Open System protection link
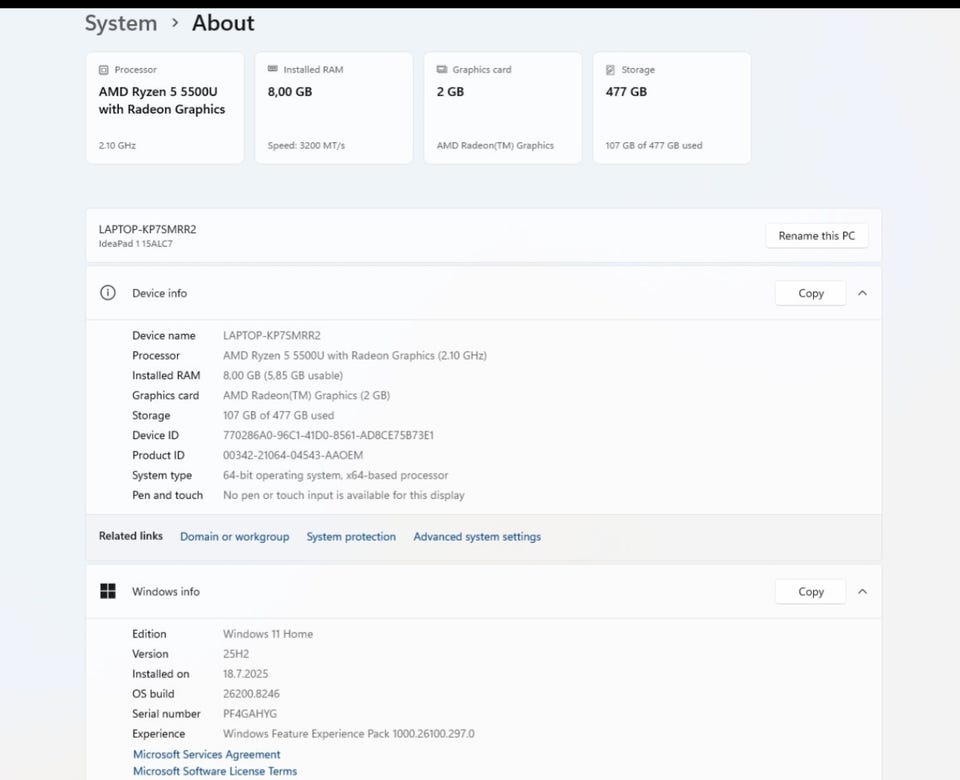960x780 pixels. tap(351, 536)
